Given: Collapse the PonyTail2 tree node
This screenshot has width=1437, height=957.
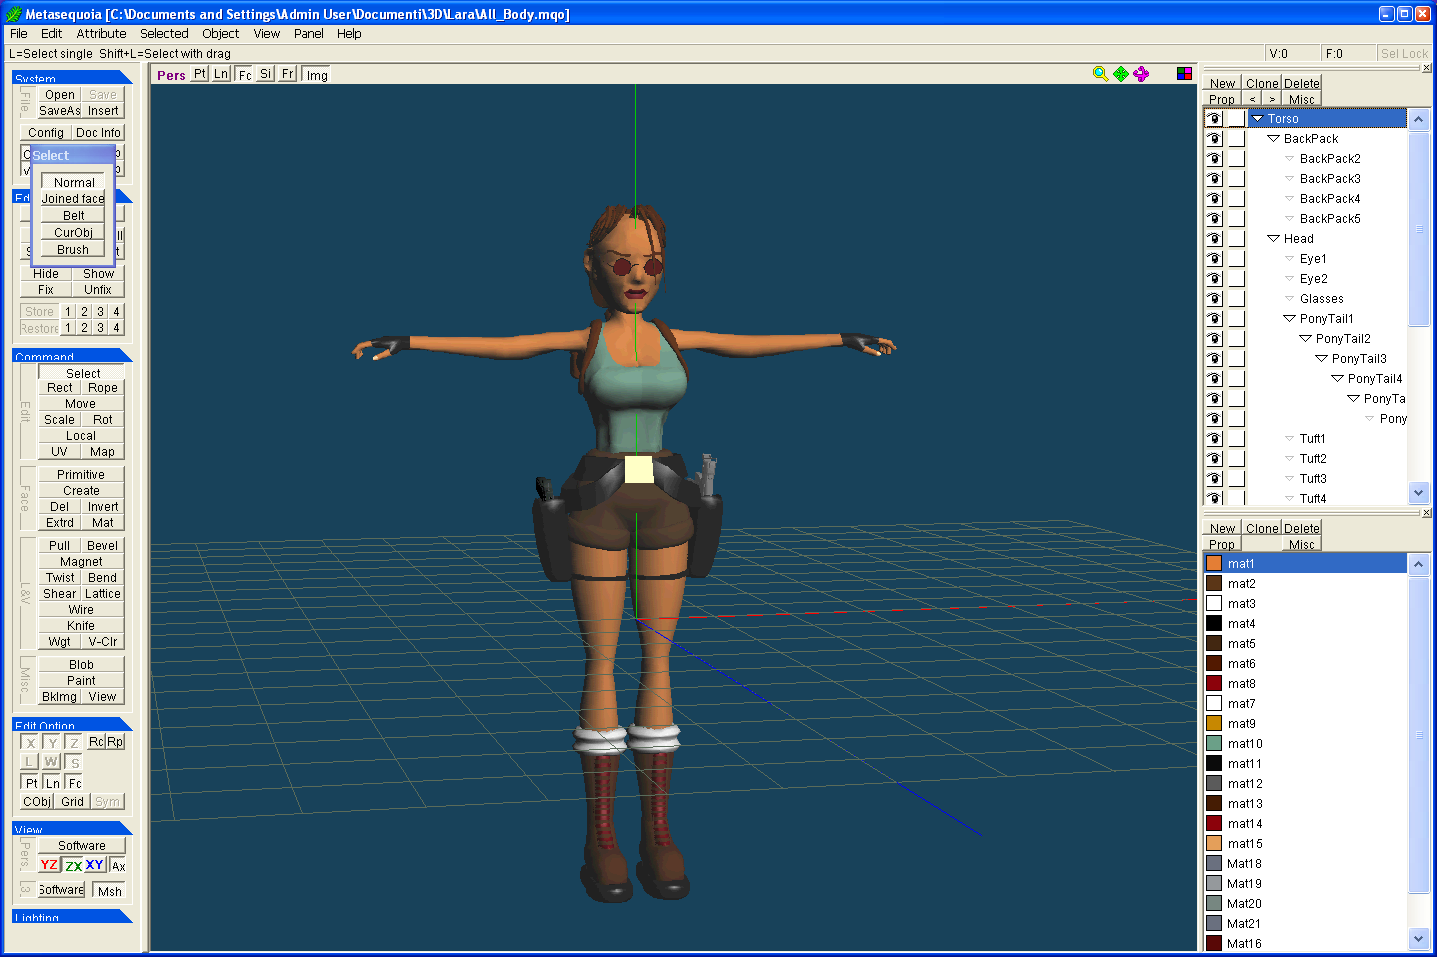Looking at the screenshot, I should click(1305, 338).
